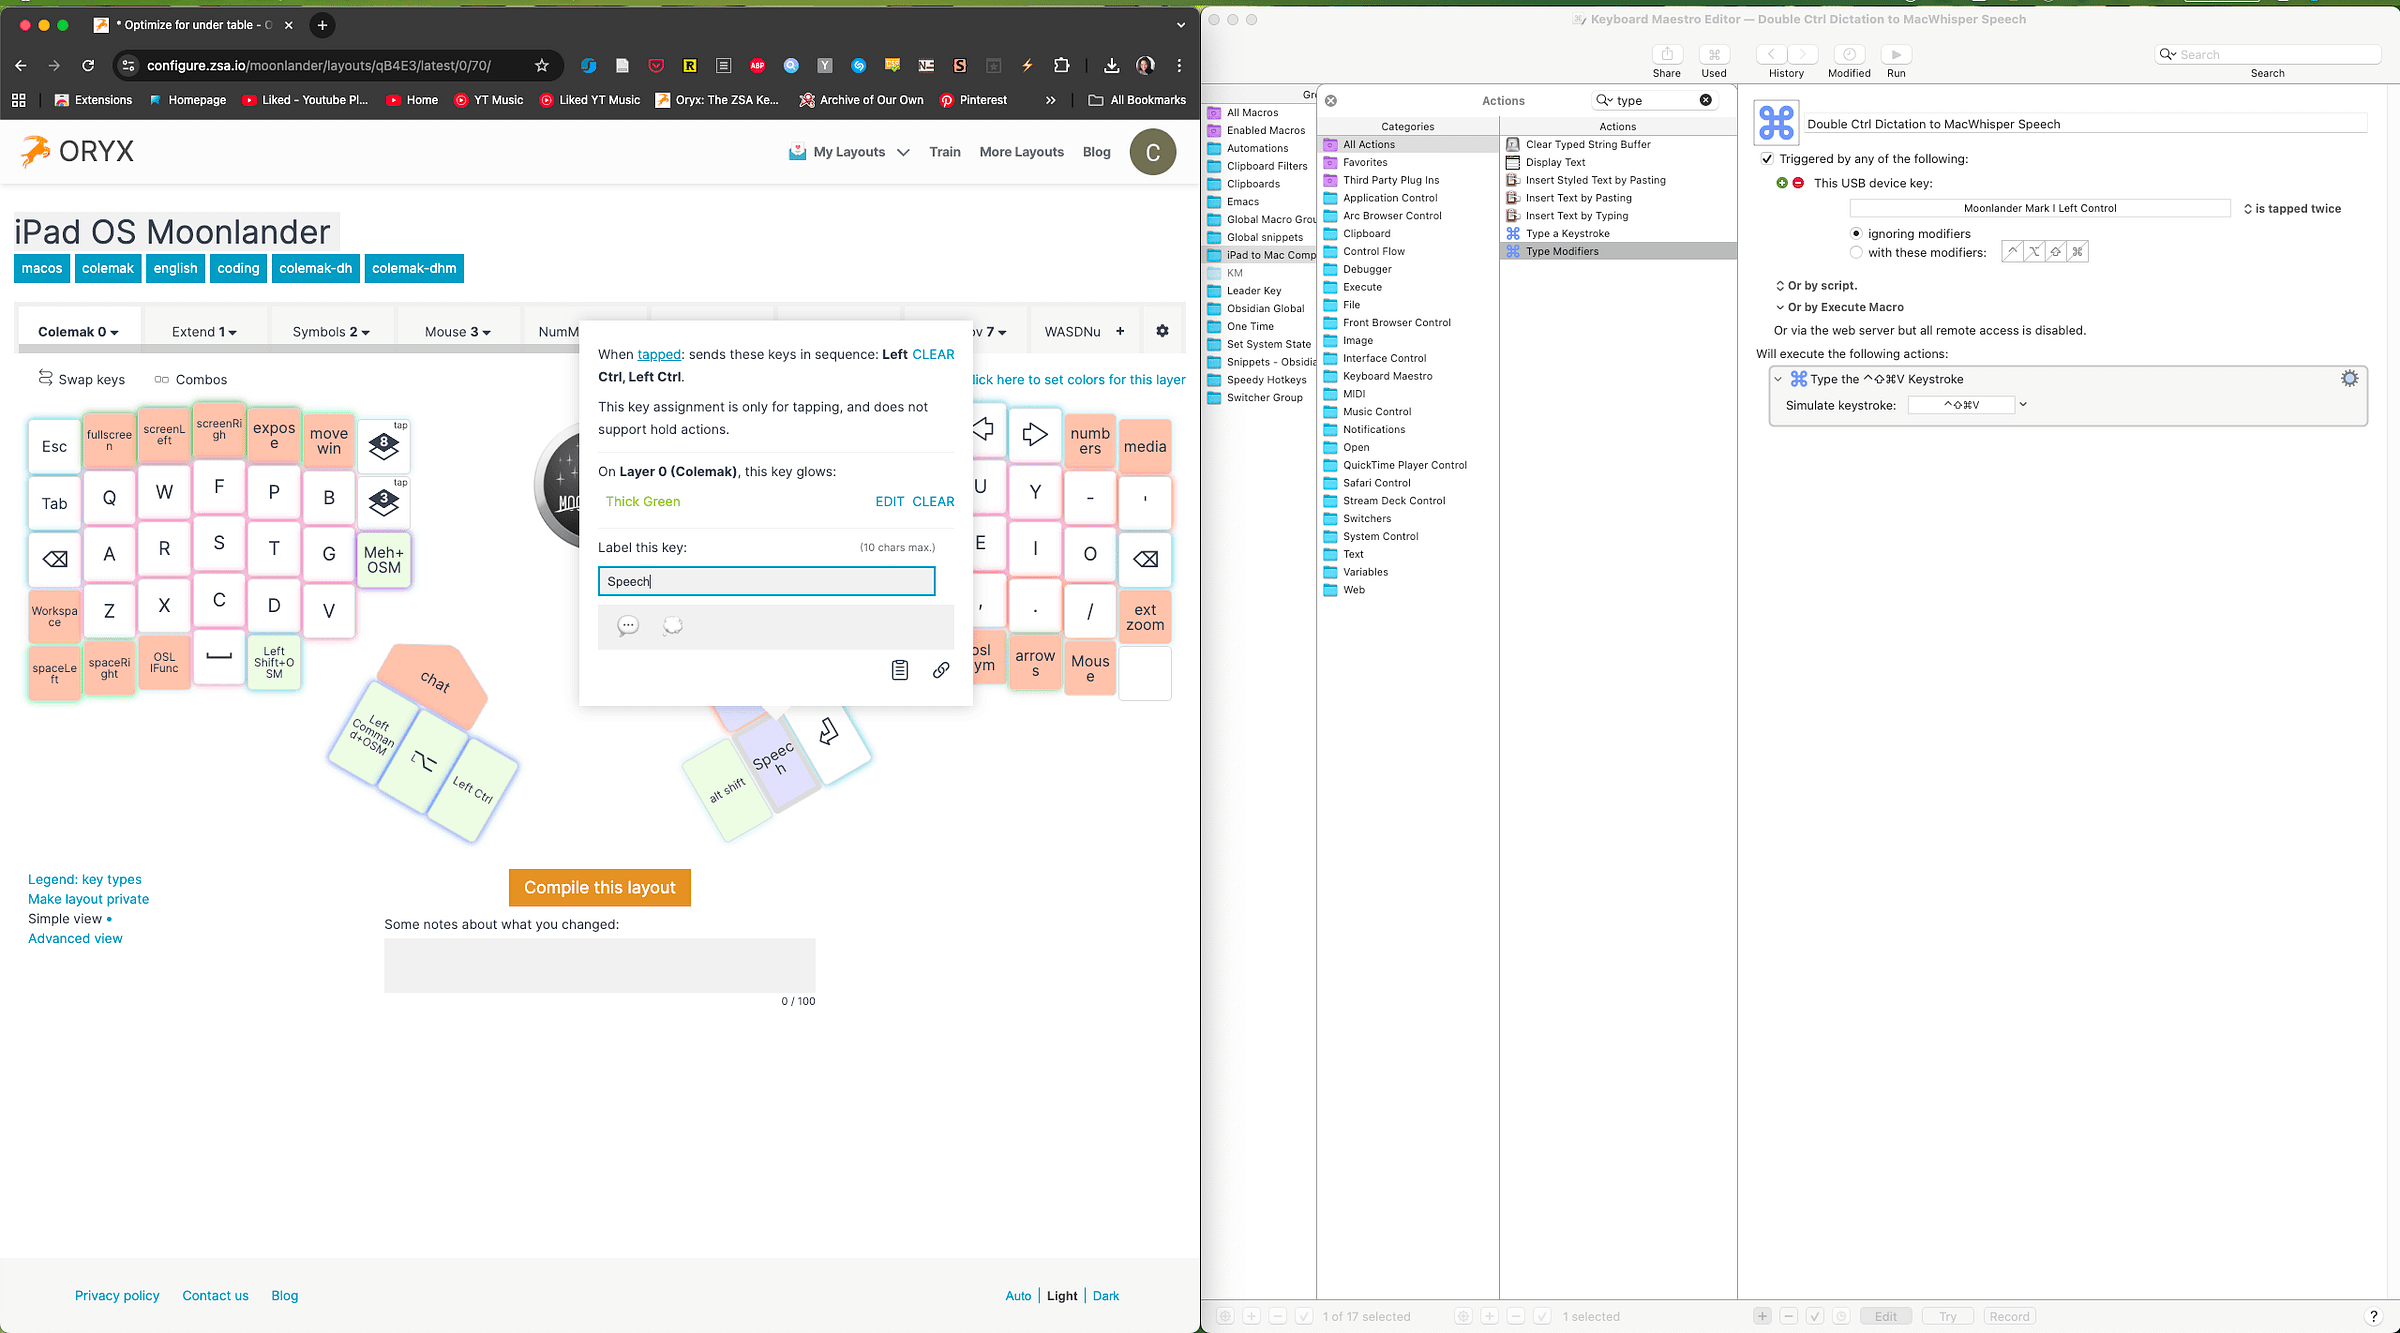Viewport: 2400px width, 1333px height.
Task: Click the link icon in key popup
Action: [x=941, y=670]
